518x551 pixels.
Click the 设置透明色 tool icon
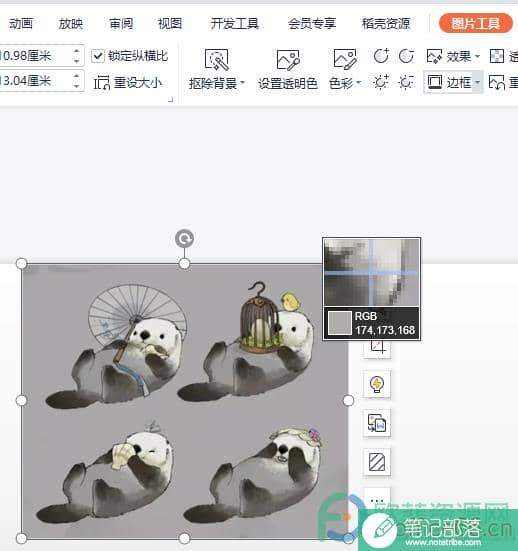[x=288, y=59]
